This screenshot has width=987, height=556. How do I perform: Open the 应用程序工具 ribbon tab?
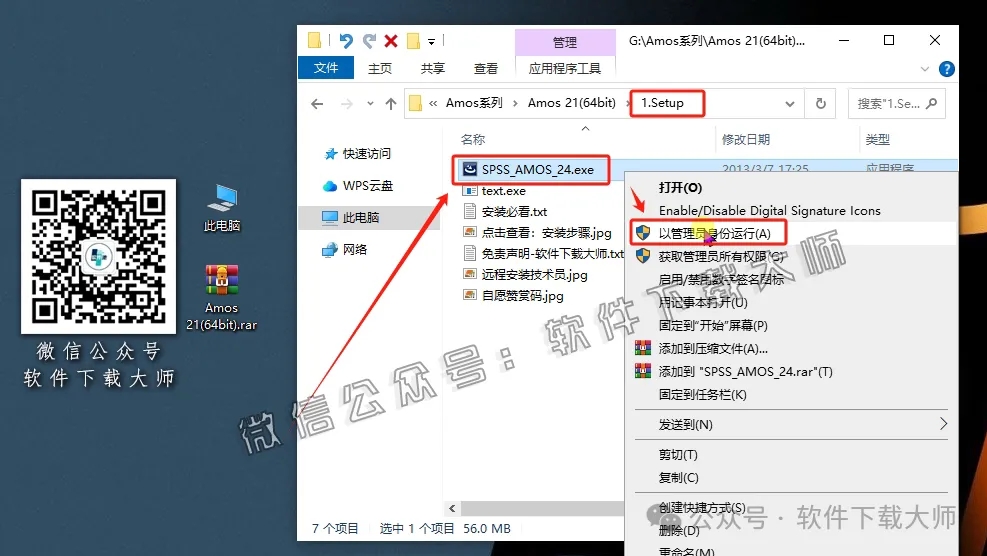pyautogui.click(x=565, y=69)
